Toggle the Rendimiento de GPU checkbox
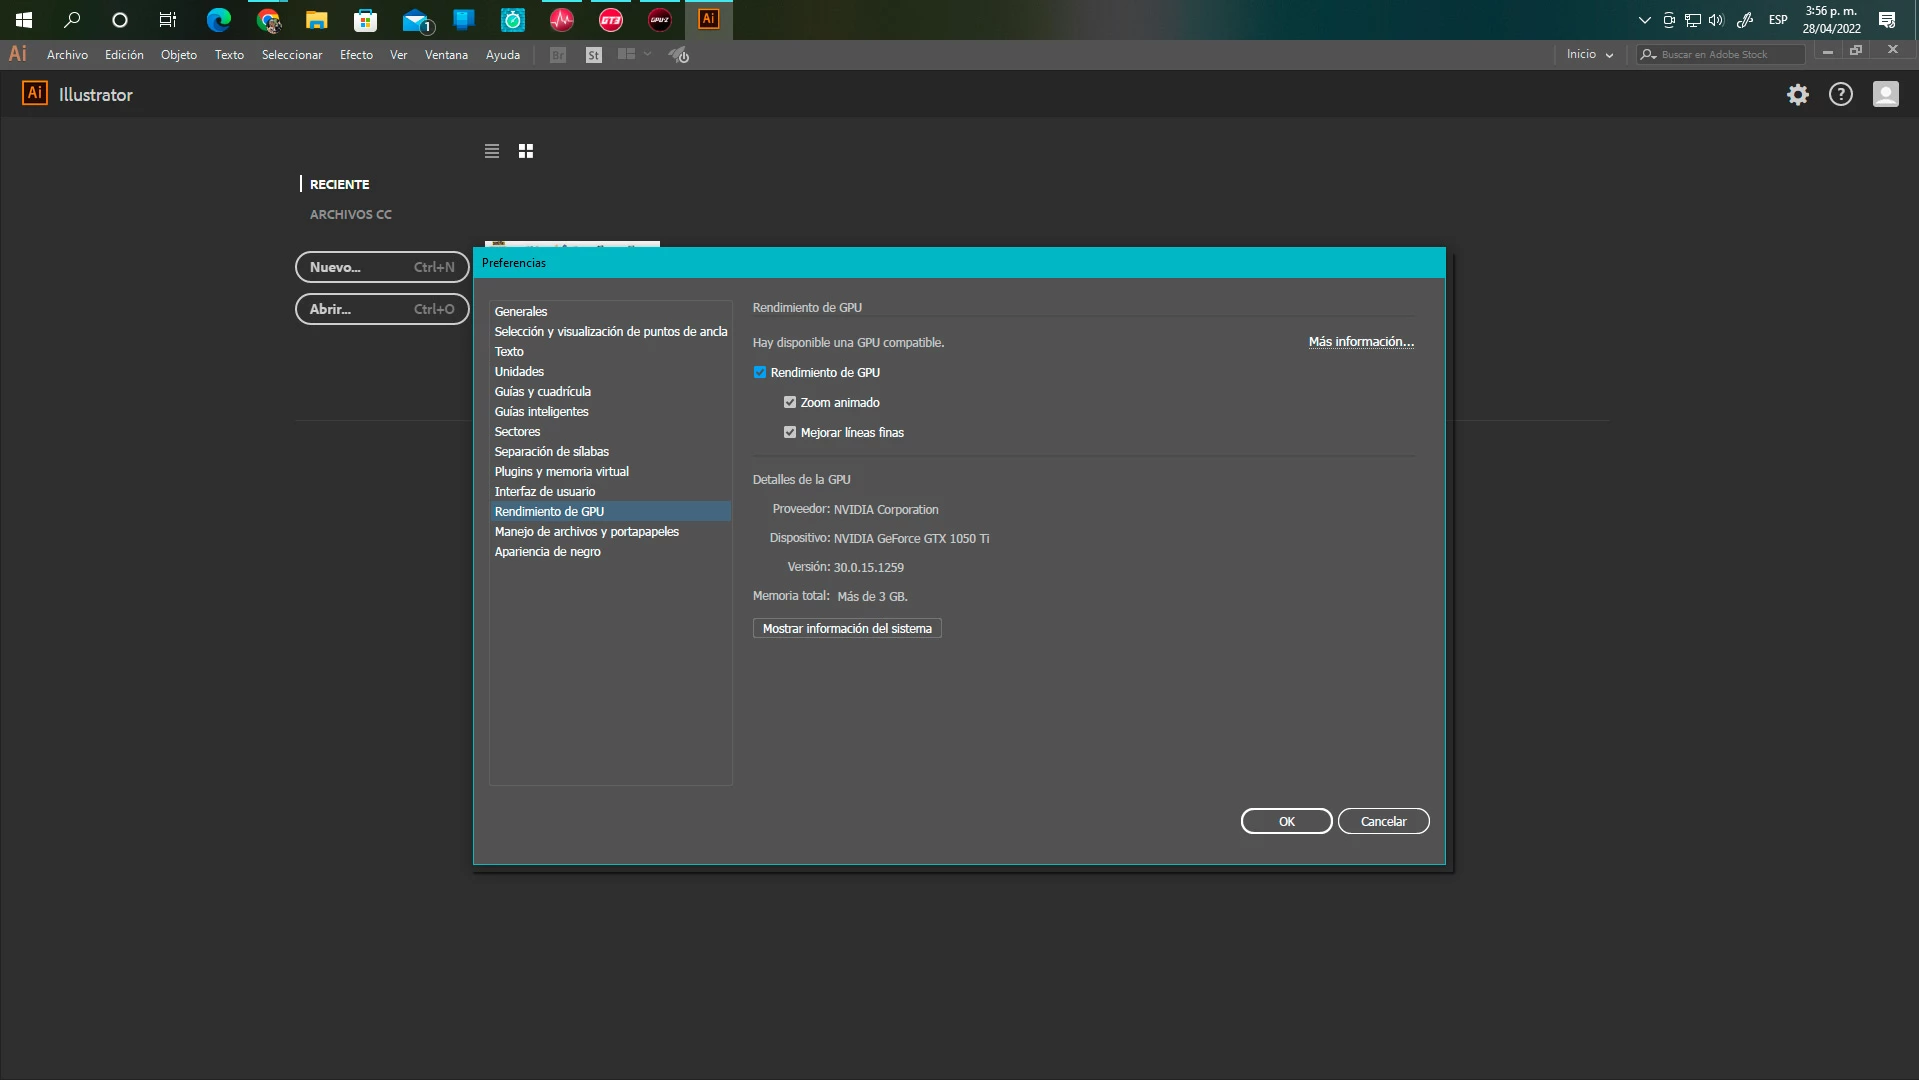 (x=760, y=373)
